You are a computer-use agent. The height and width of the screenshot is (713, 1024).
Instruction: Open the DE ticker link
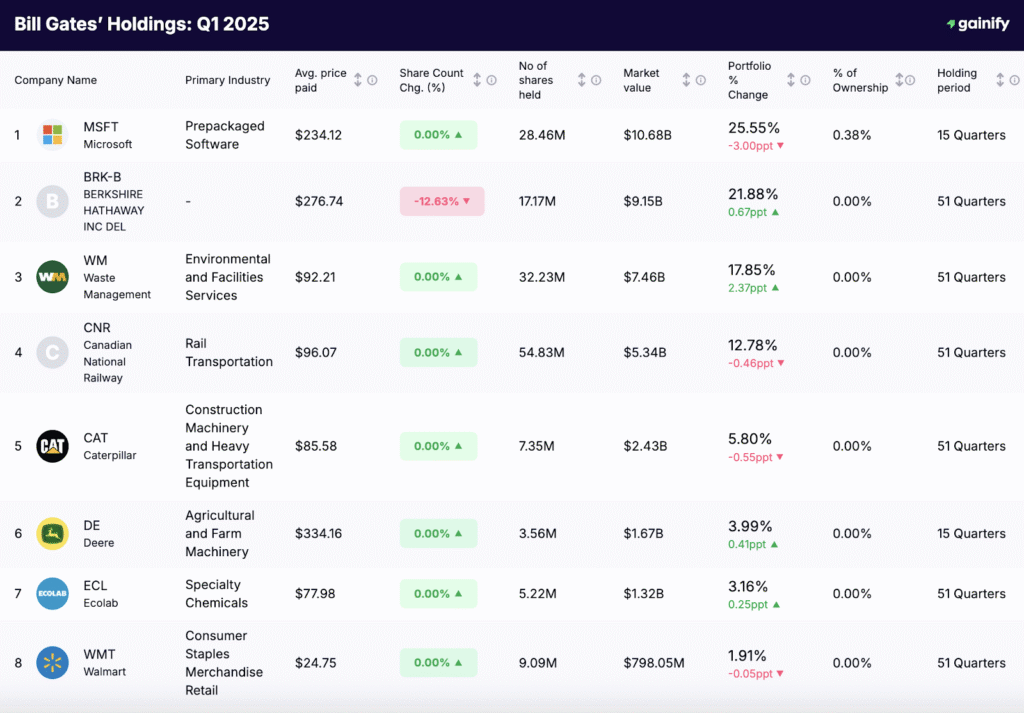(x=91, y=526)
